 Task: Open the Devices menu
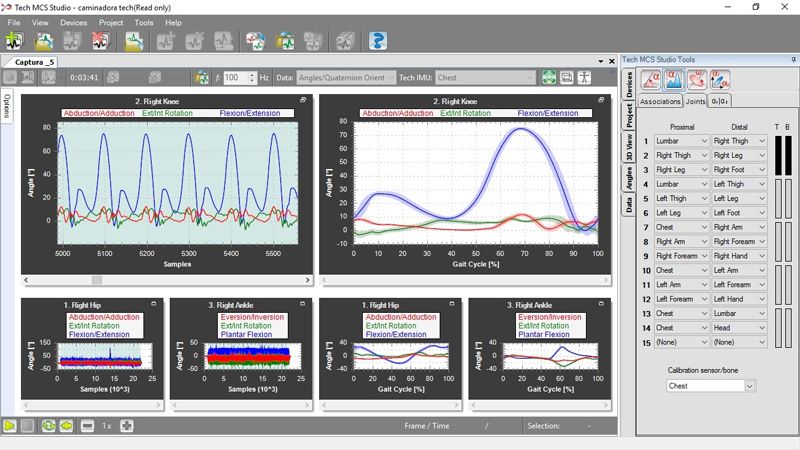(x=73, y=22)
